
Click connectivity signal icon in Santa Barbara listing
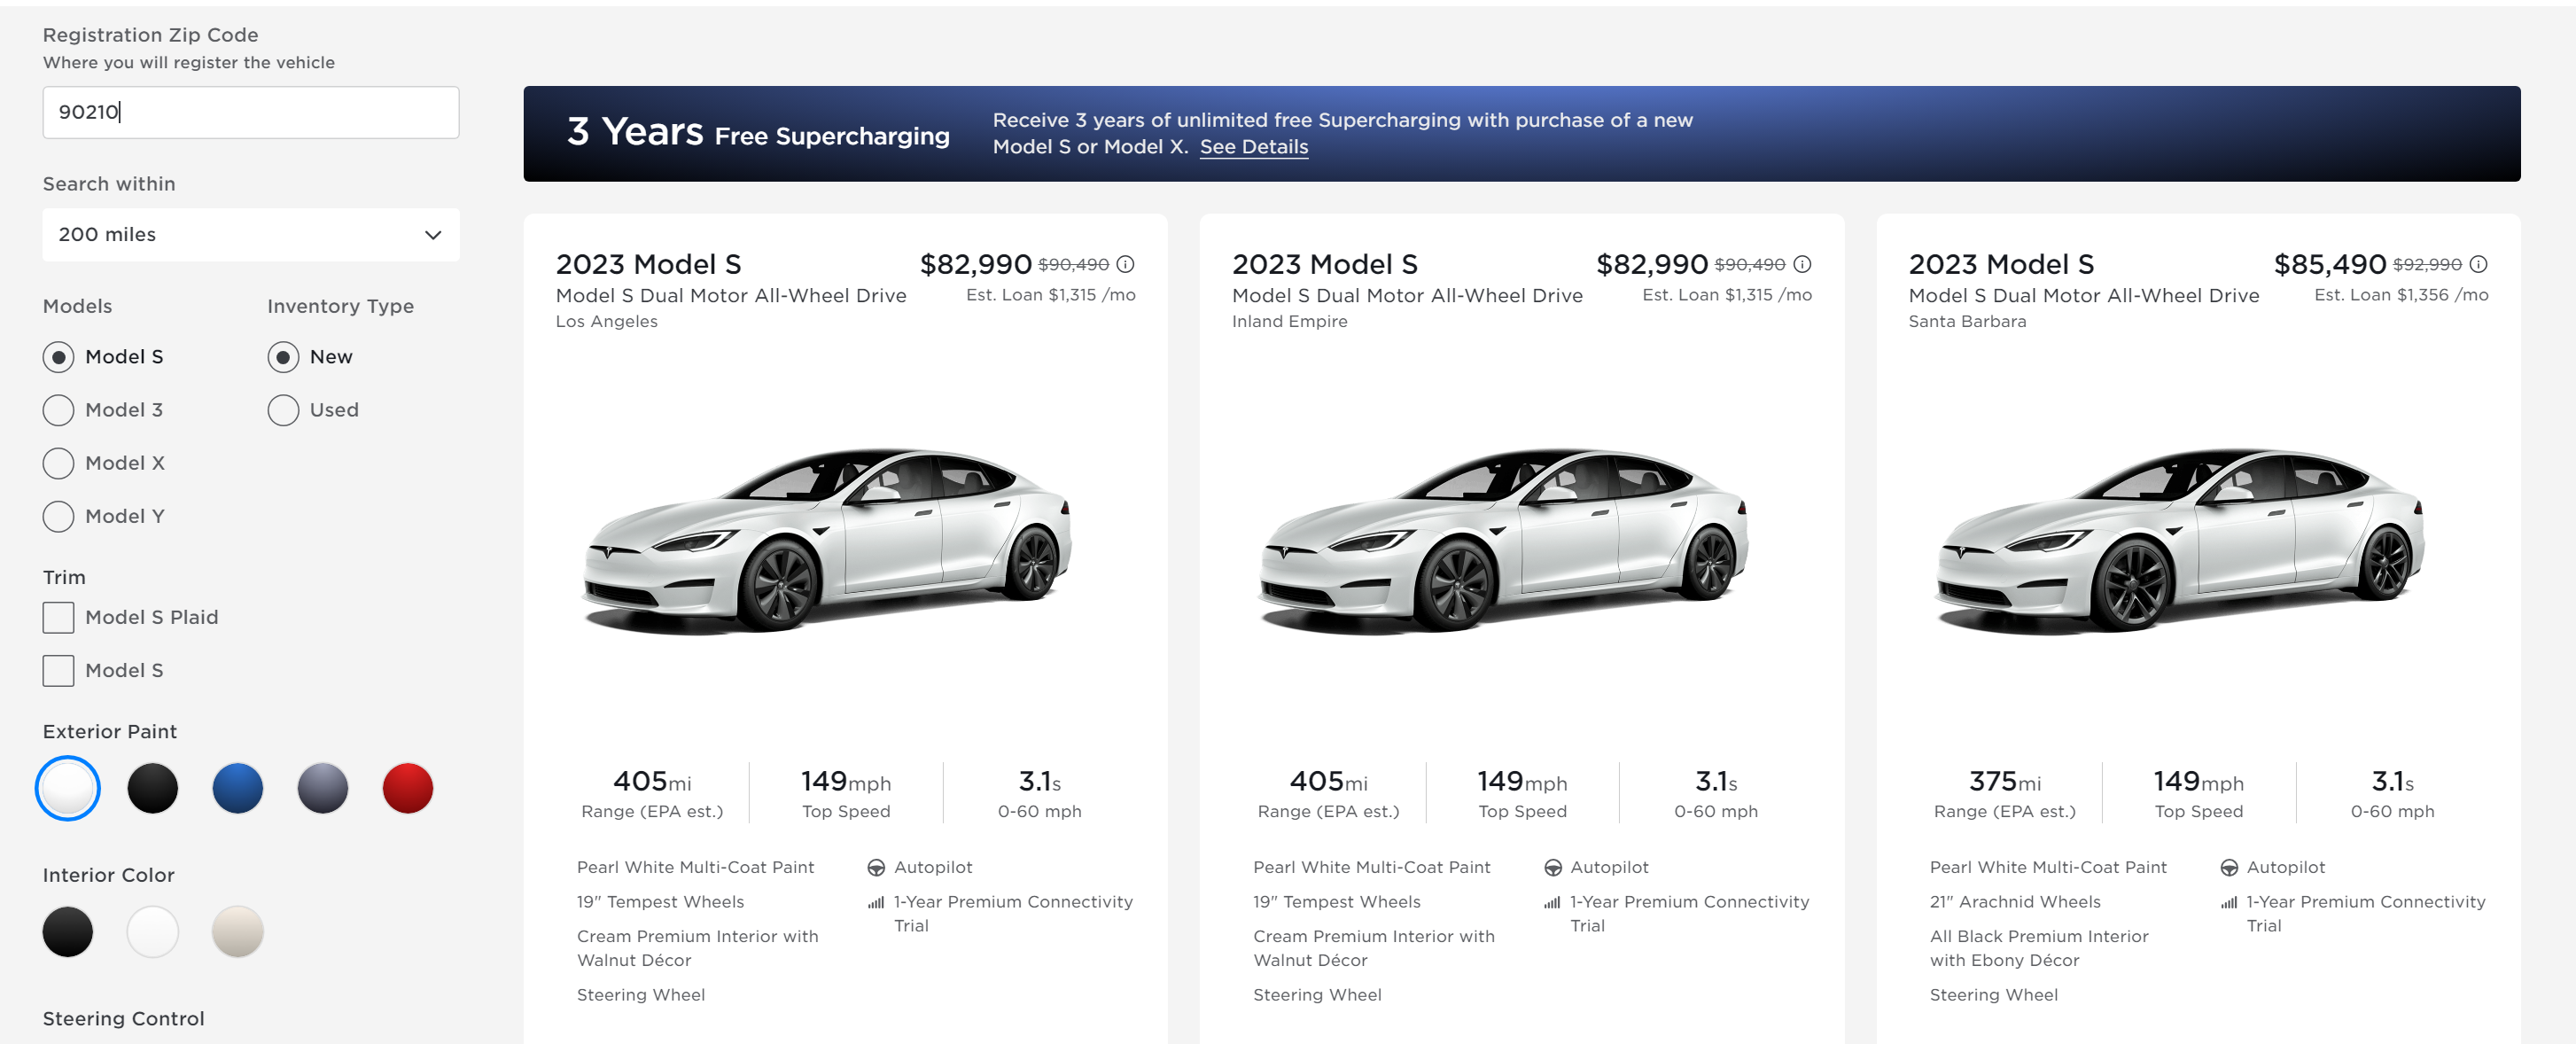coord(2229,902)
